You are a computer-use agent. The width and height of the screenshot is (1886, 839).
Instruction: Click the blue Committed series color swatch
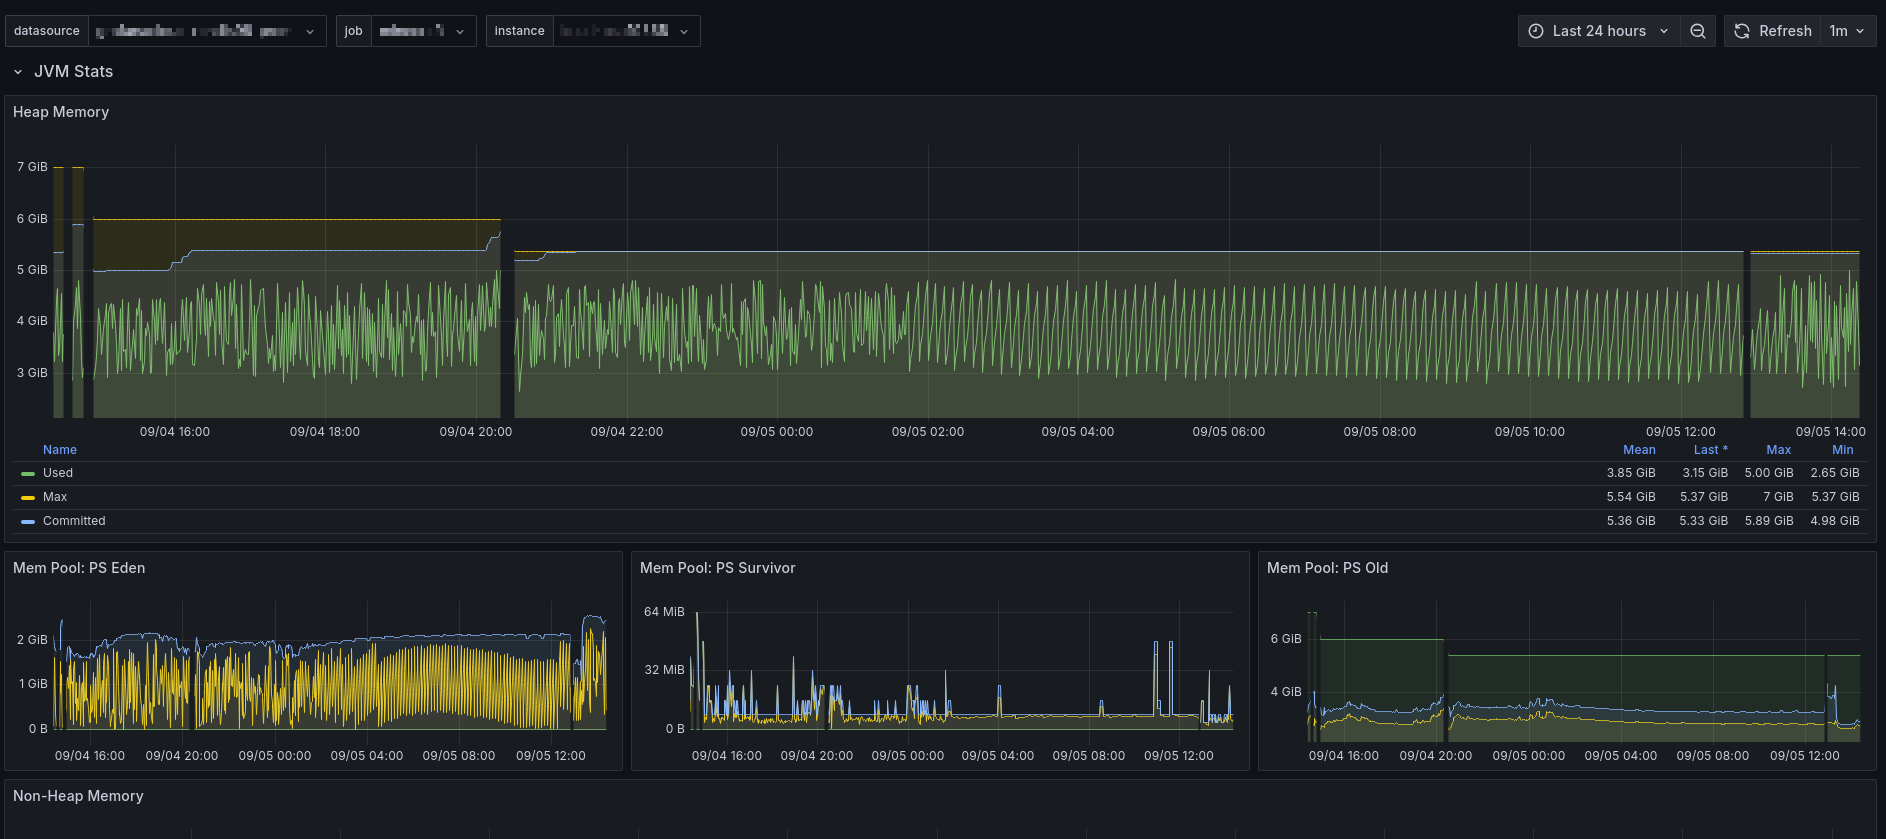(28, 521)
